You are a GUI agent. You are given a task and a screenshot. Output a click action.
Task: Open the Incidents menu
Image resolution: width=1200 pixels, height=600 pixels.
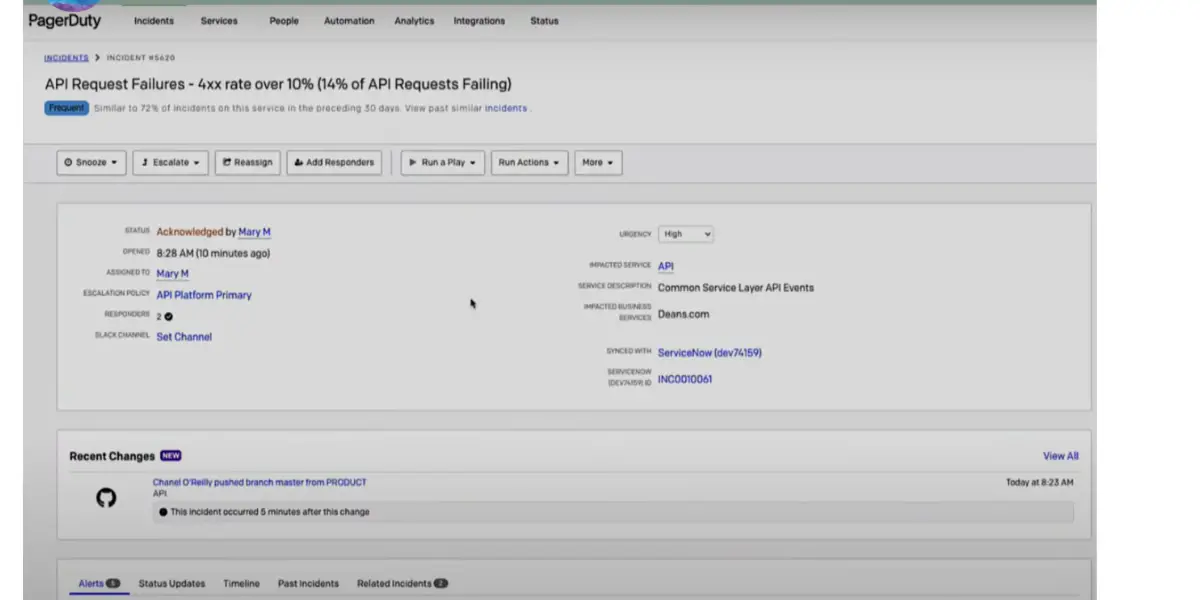point(154,21)
